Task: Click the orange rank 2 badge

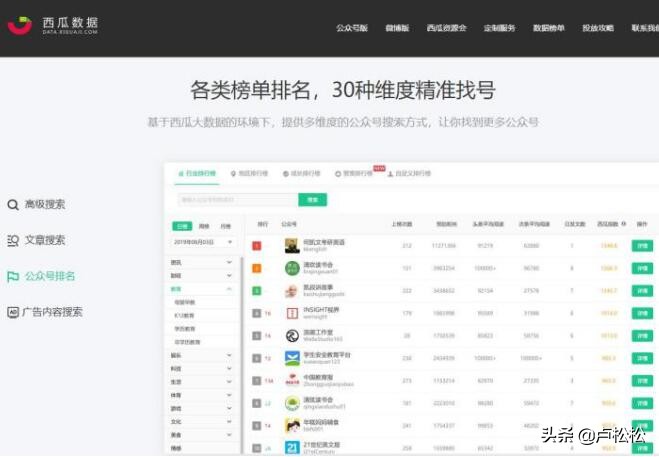Action: coord(256,268)
